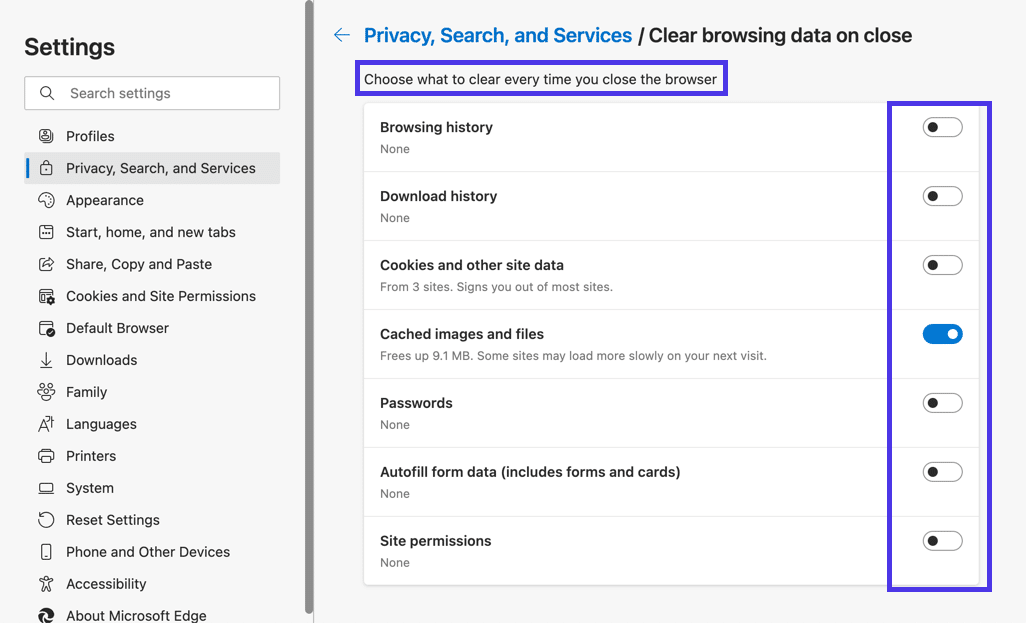Turn on the Passwords clearing toggle
The height and width of the screenshot is (623, 1026).
(942, 402)
